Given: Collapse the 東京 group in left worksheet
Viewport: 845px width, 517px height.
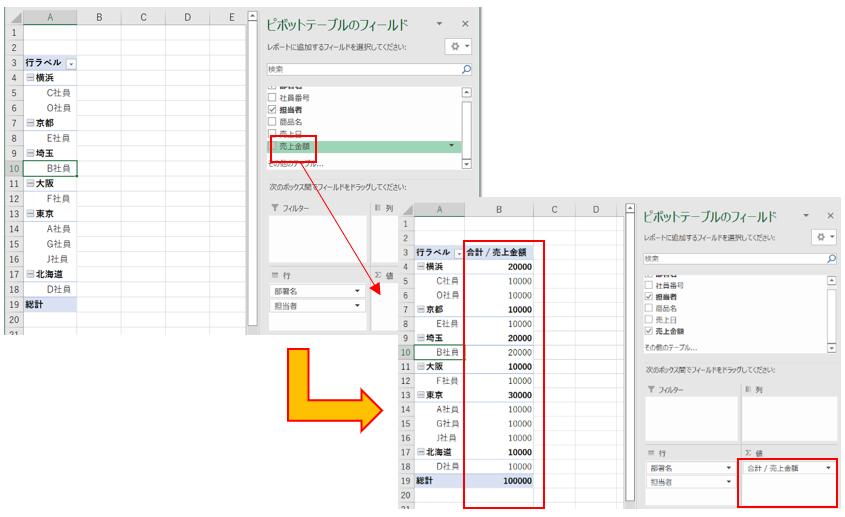Looking at the screenshot, I should 30,214.
